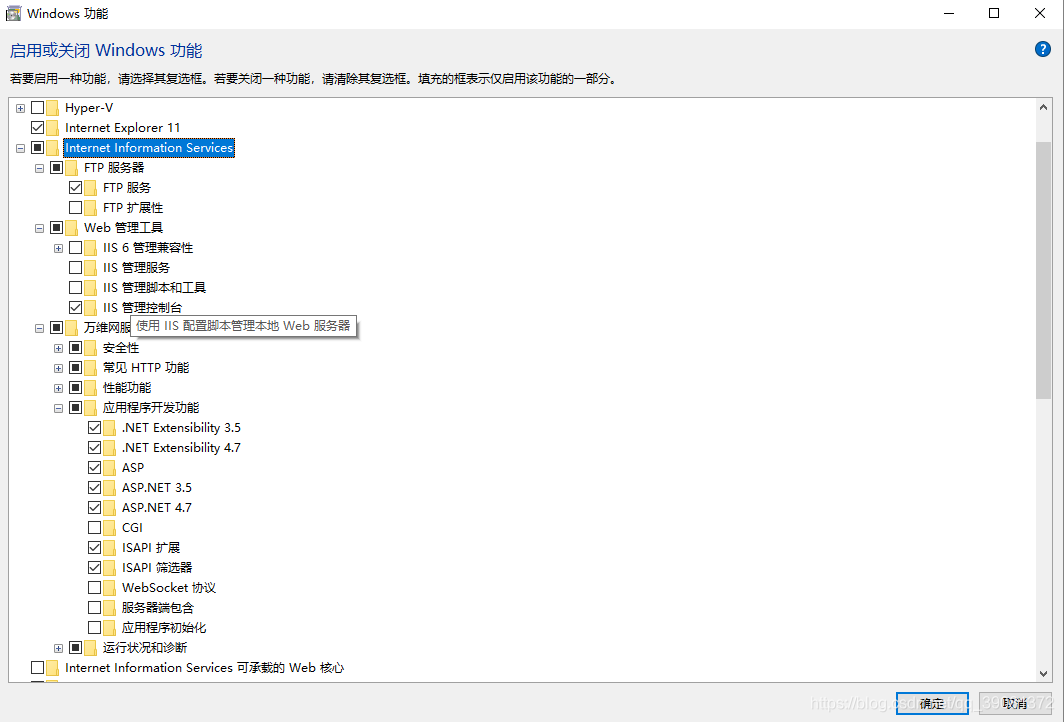Click folder icon next to Hyper-V
Screen dimensions: 1064x722
tap(53, 108)
